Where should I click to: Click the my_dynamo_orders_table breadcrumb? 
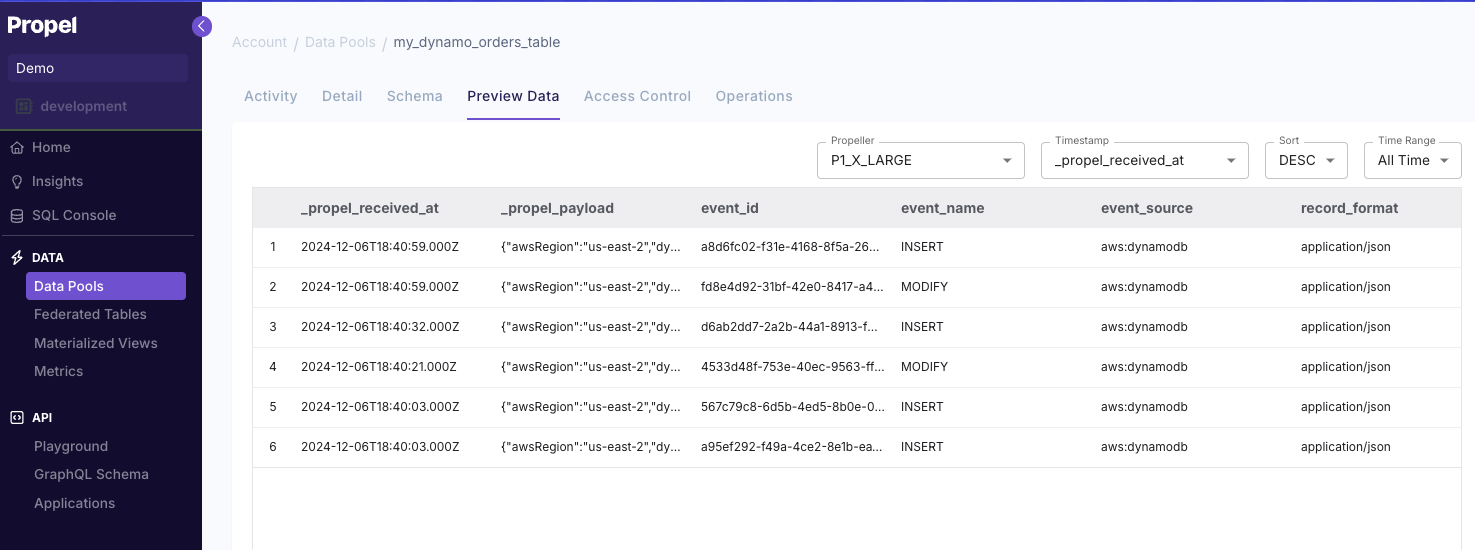[477, 42]
